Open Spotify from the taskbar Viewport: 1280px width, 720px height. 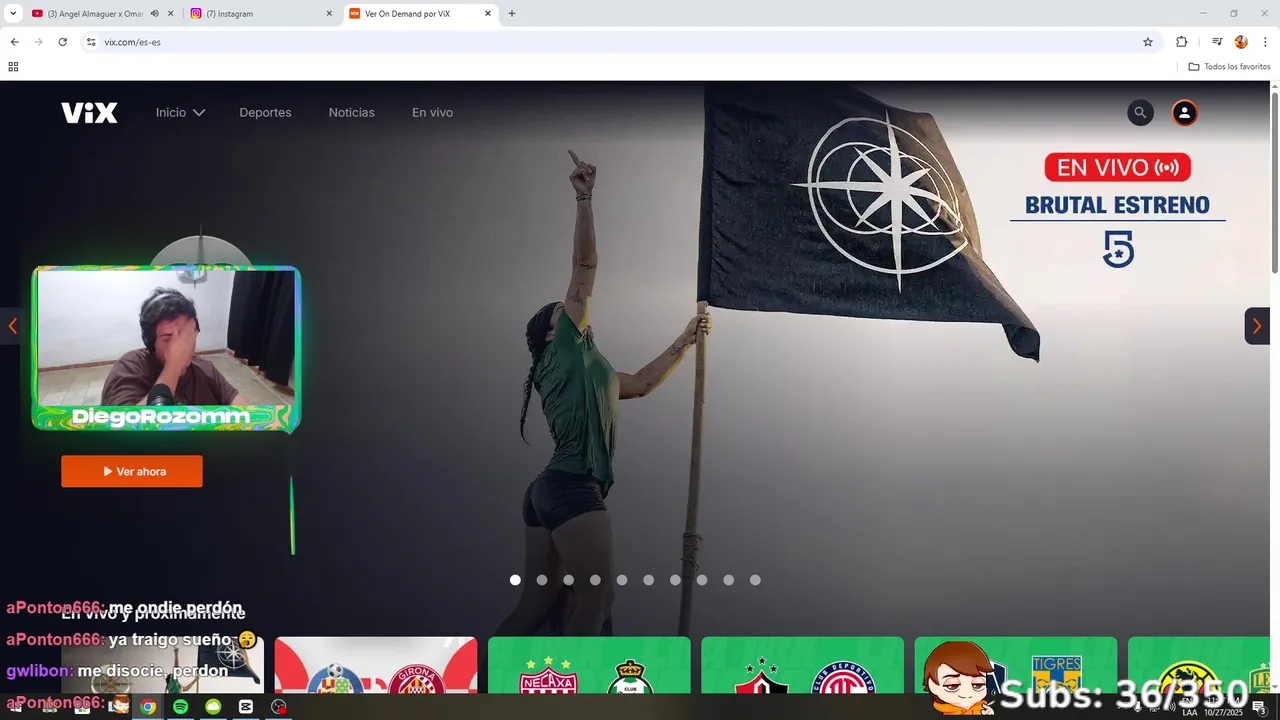tap(181, 707)
